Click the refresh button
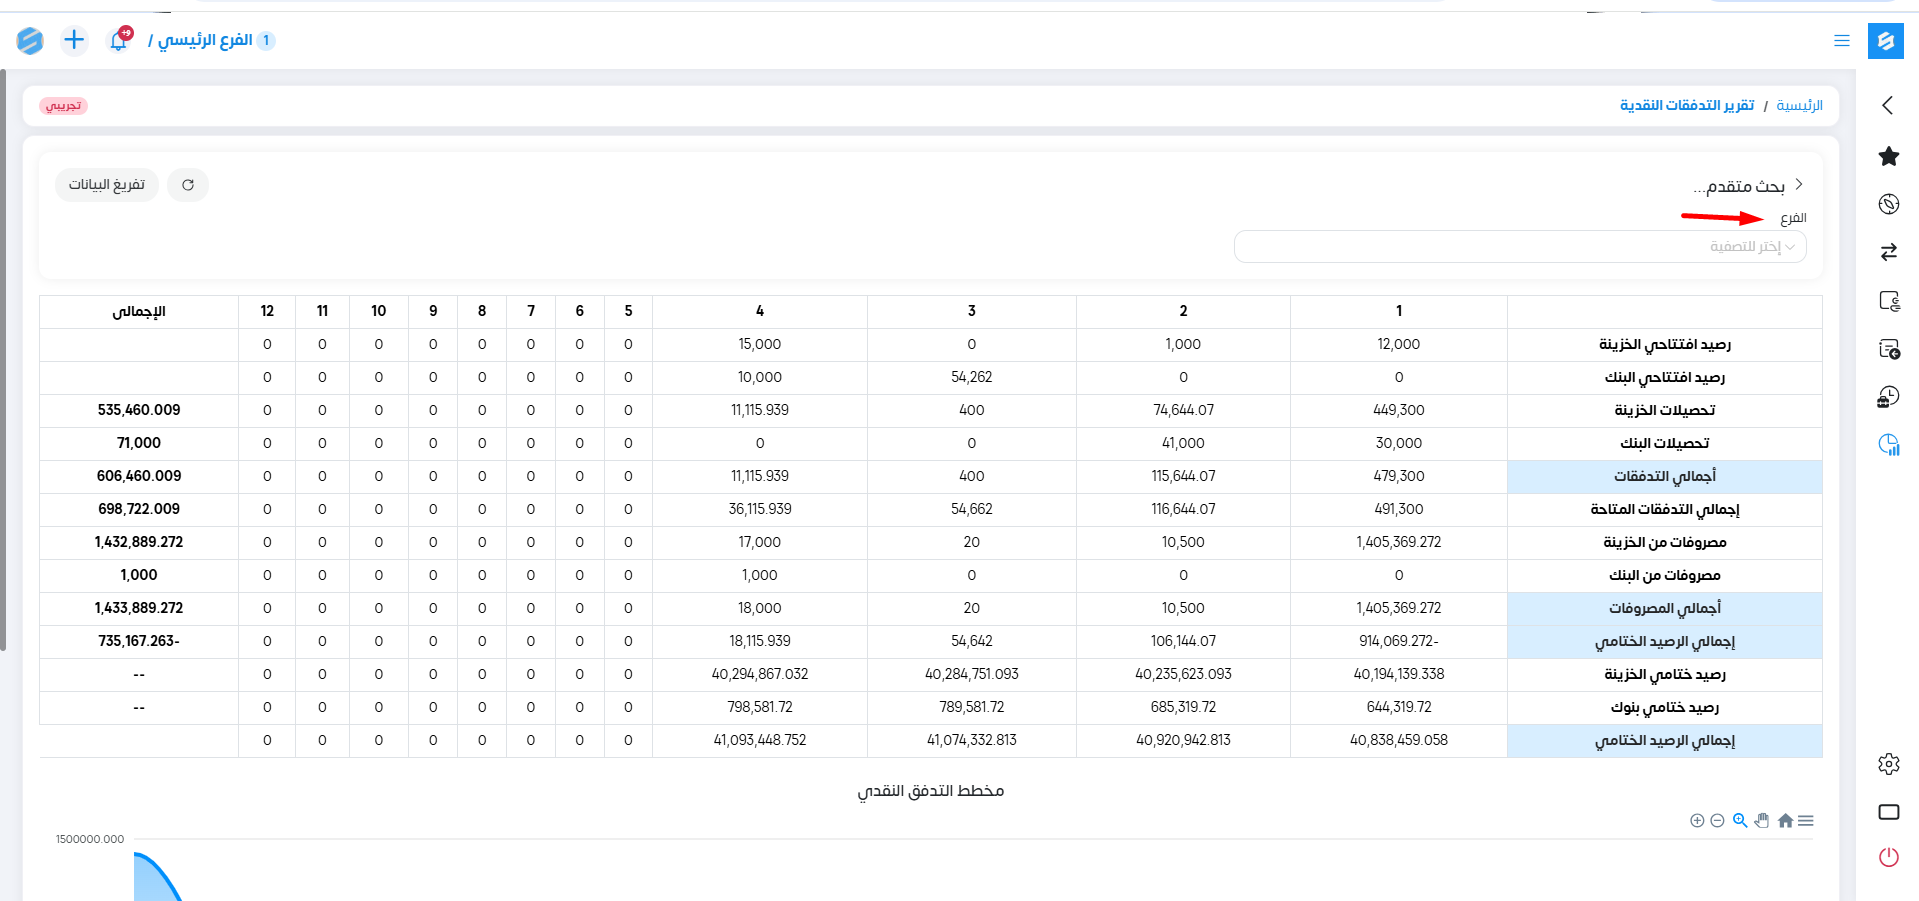The width and height of the screenshot is (1919, 901). click(188, 185)
